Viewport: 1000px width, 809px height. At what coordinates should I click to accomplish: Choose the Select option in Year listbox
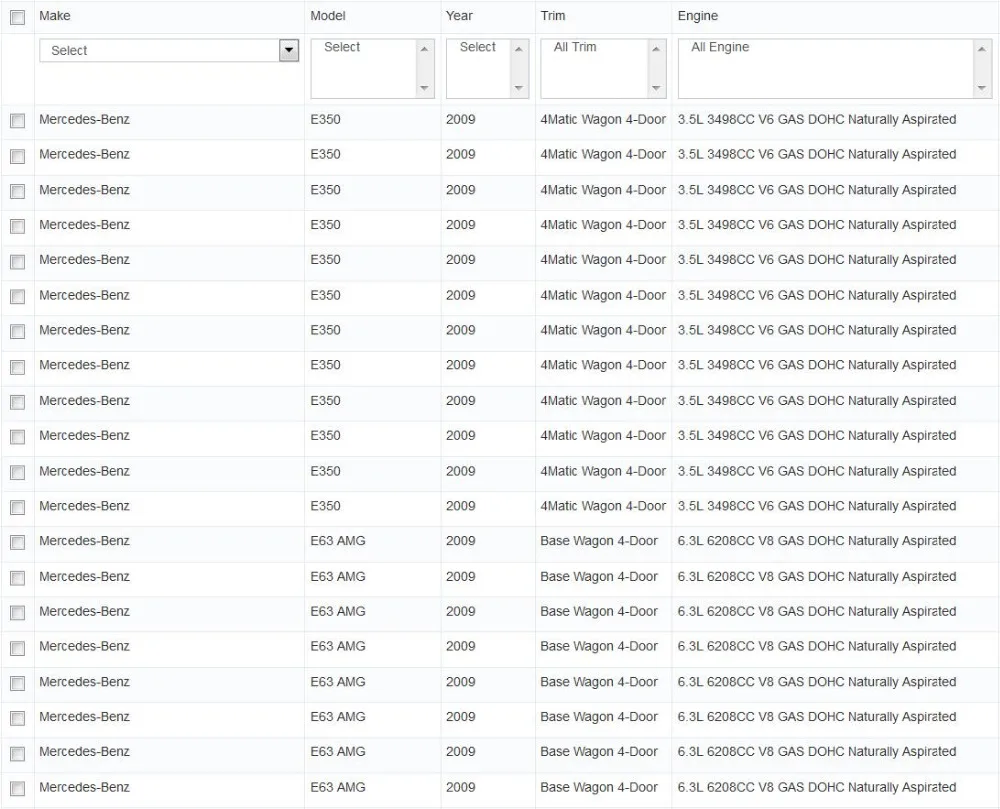[x=478, y=47]
